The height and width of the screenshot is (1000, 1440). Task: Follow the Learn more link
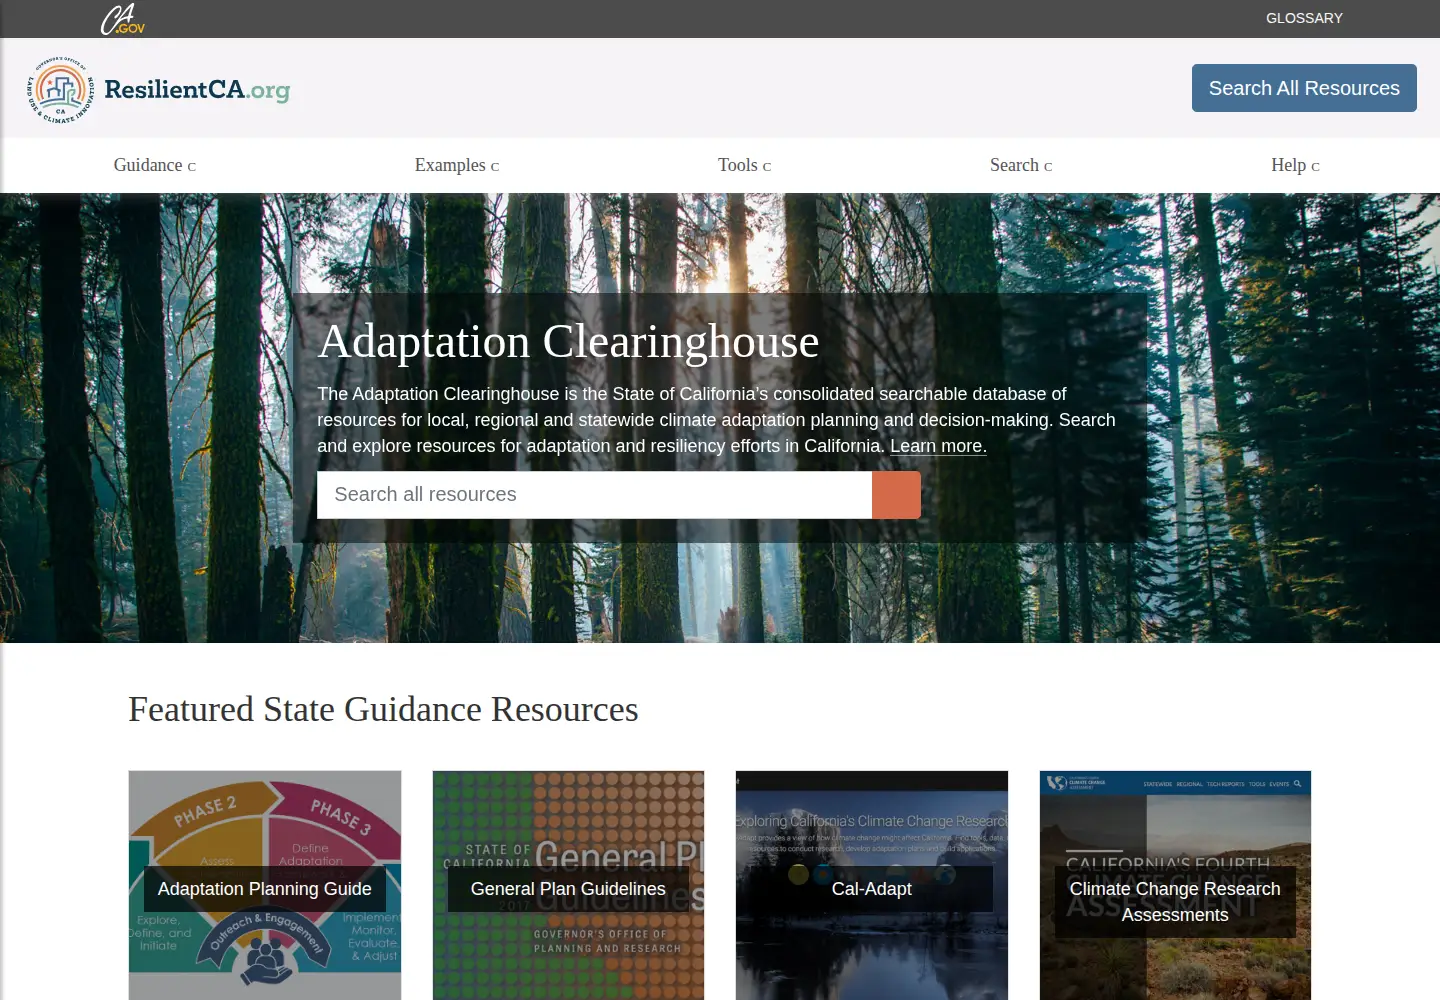pyautogui.click(x=938, y=446)
